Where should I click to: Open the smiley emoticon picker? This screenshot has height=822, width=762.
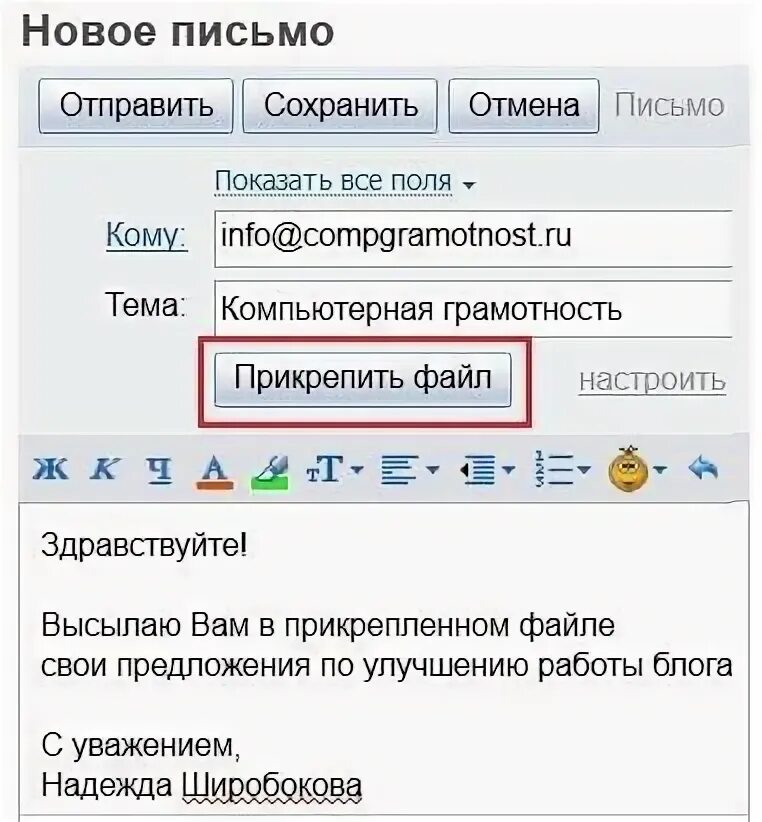pos(628,468)
